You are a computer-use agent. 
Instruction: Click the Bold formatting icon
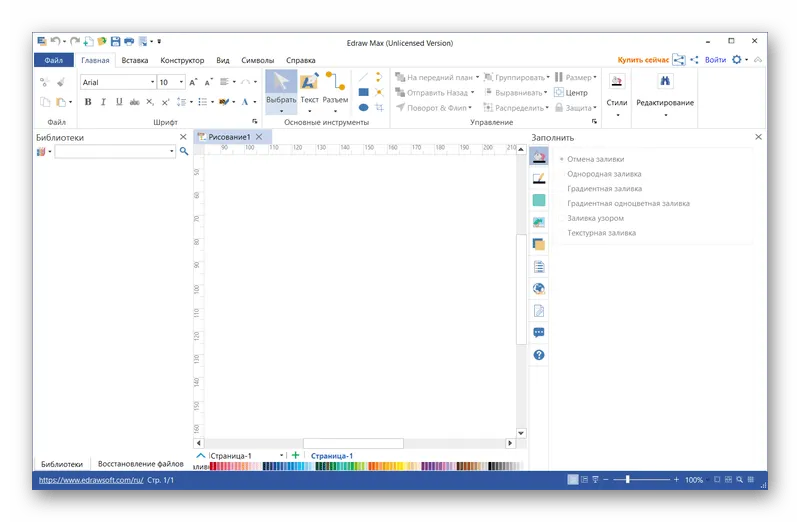(88, 102)
